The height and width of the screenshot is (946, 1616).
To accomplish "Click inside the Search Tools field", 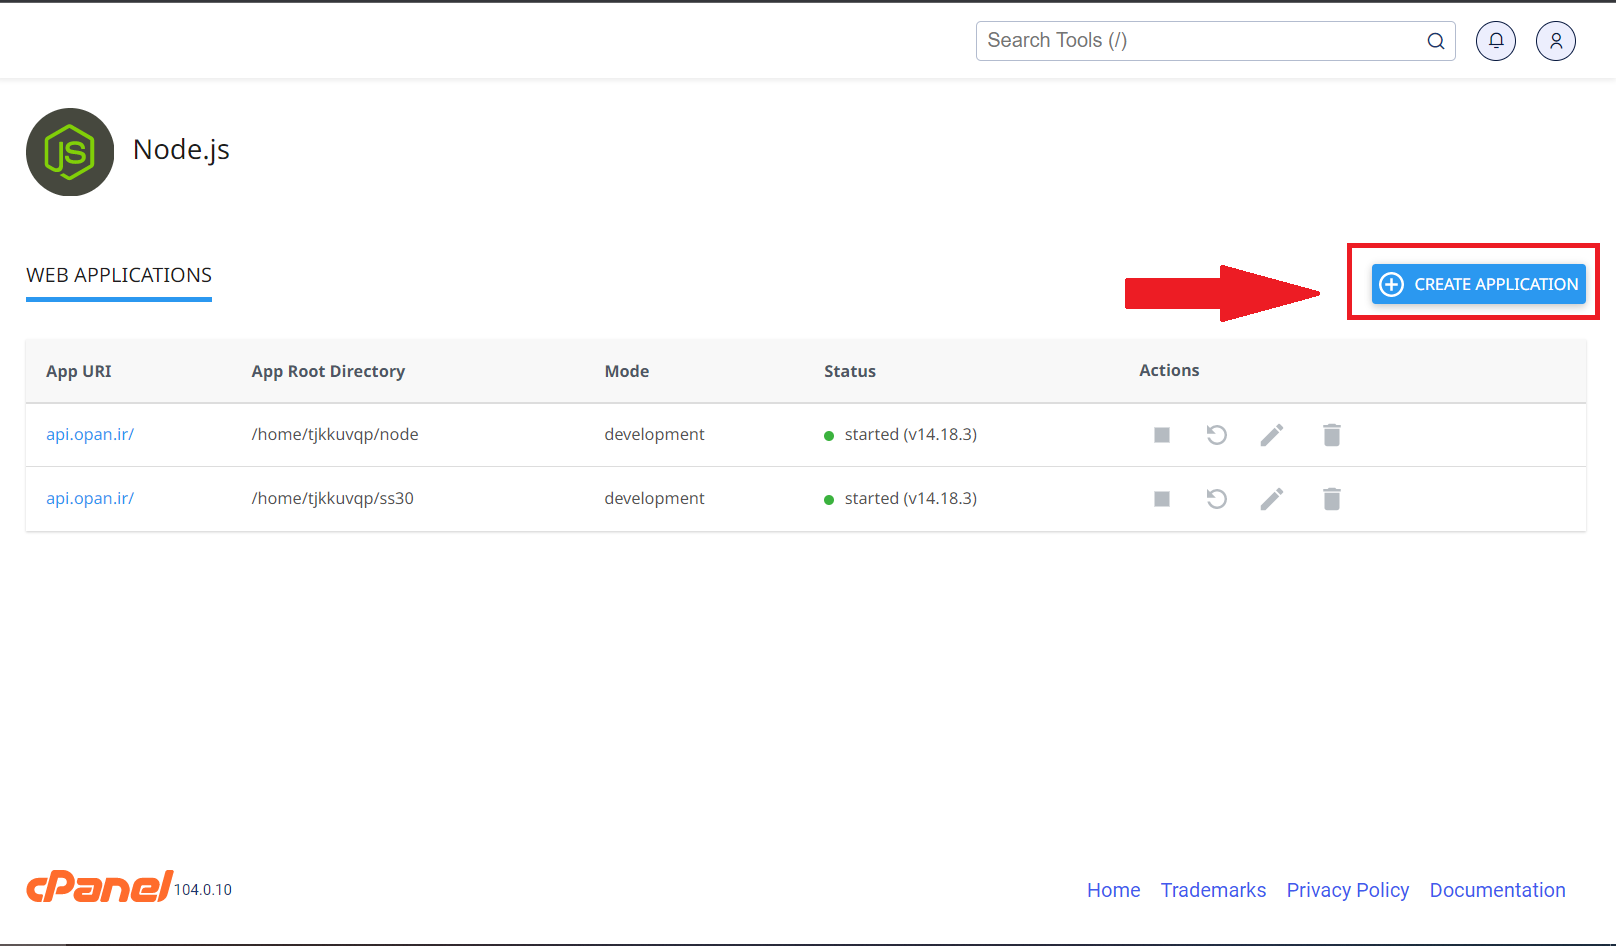I will (1150, 41).
